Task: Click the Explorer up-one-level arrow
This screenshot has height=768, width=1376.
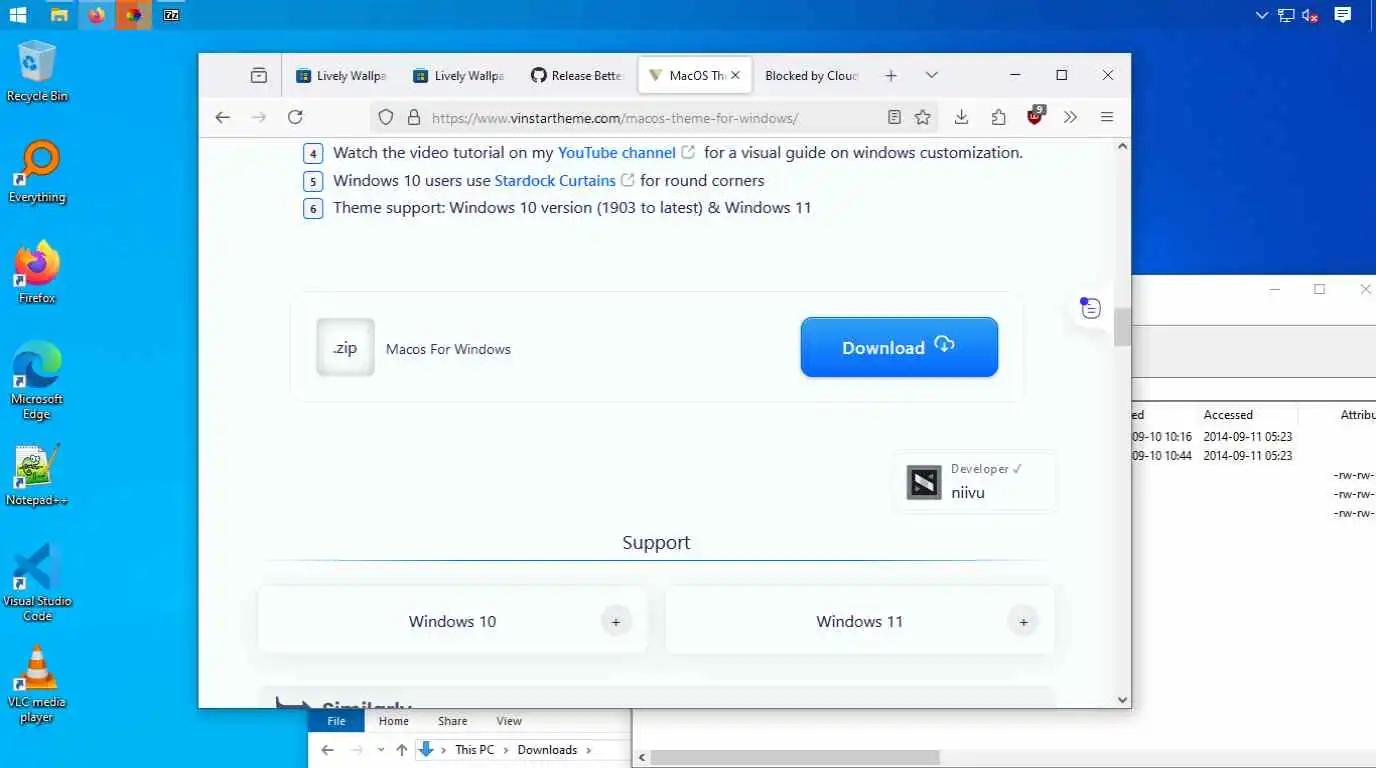Action: pos(402,750)
